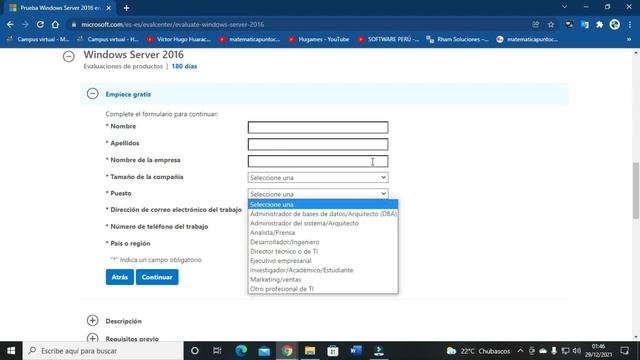Open the weather widget 22°C Chubascos
This screenshot has width=640, height=360.
[x=478, y=351]
